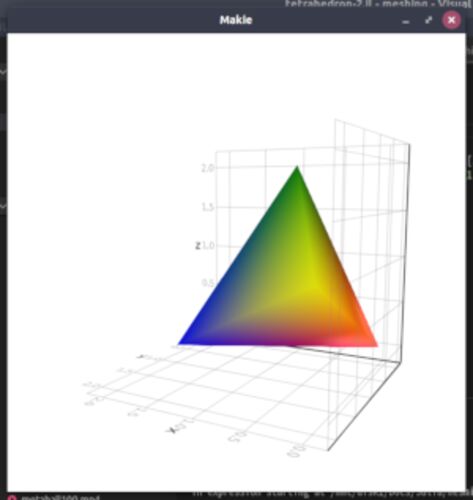Click the Makie window title text
Screen dimensions: 473x500
coord(236,20)
